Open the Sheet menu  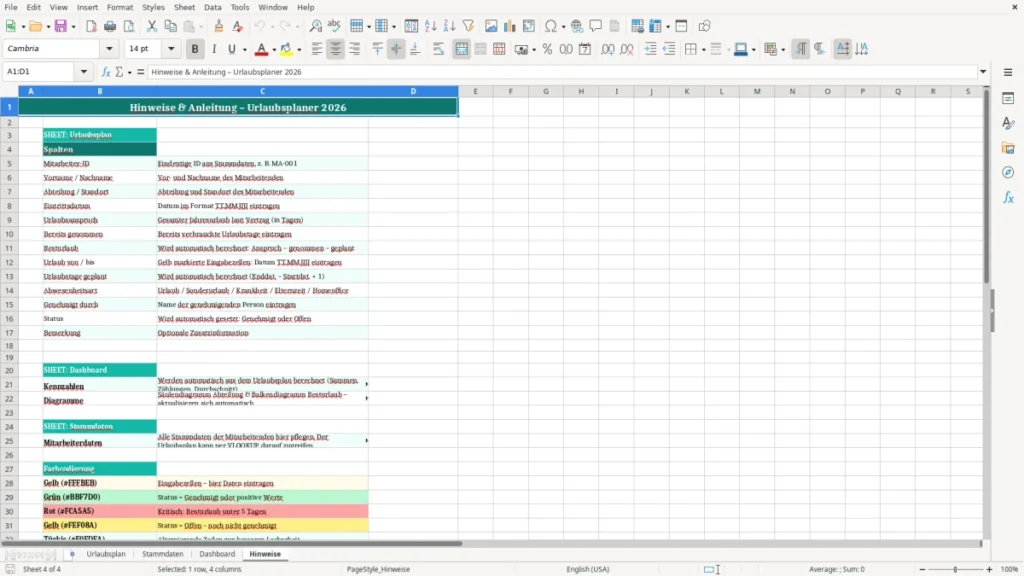coord(184,7)
